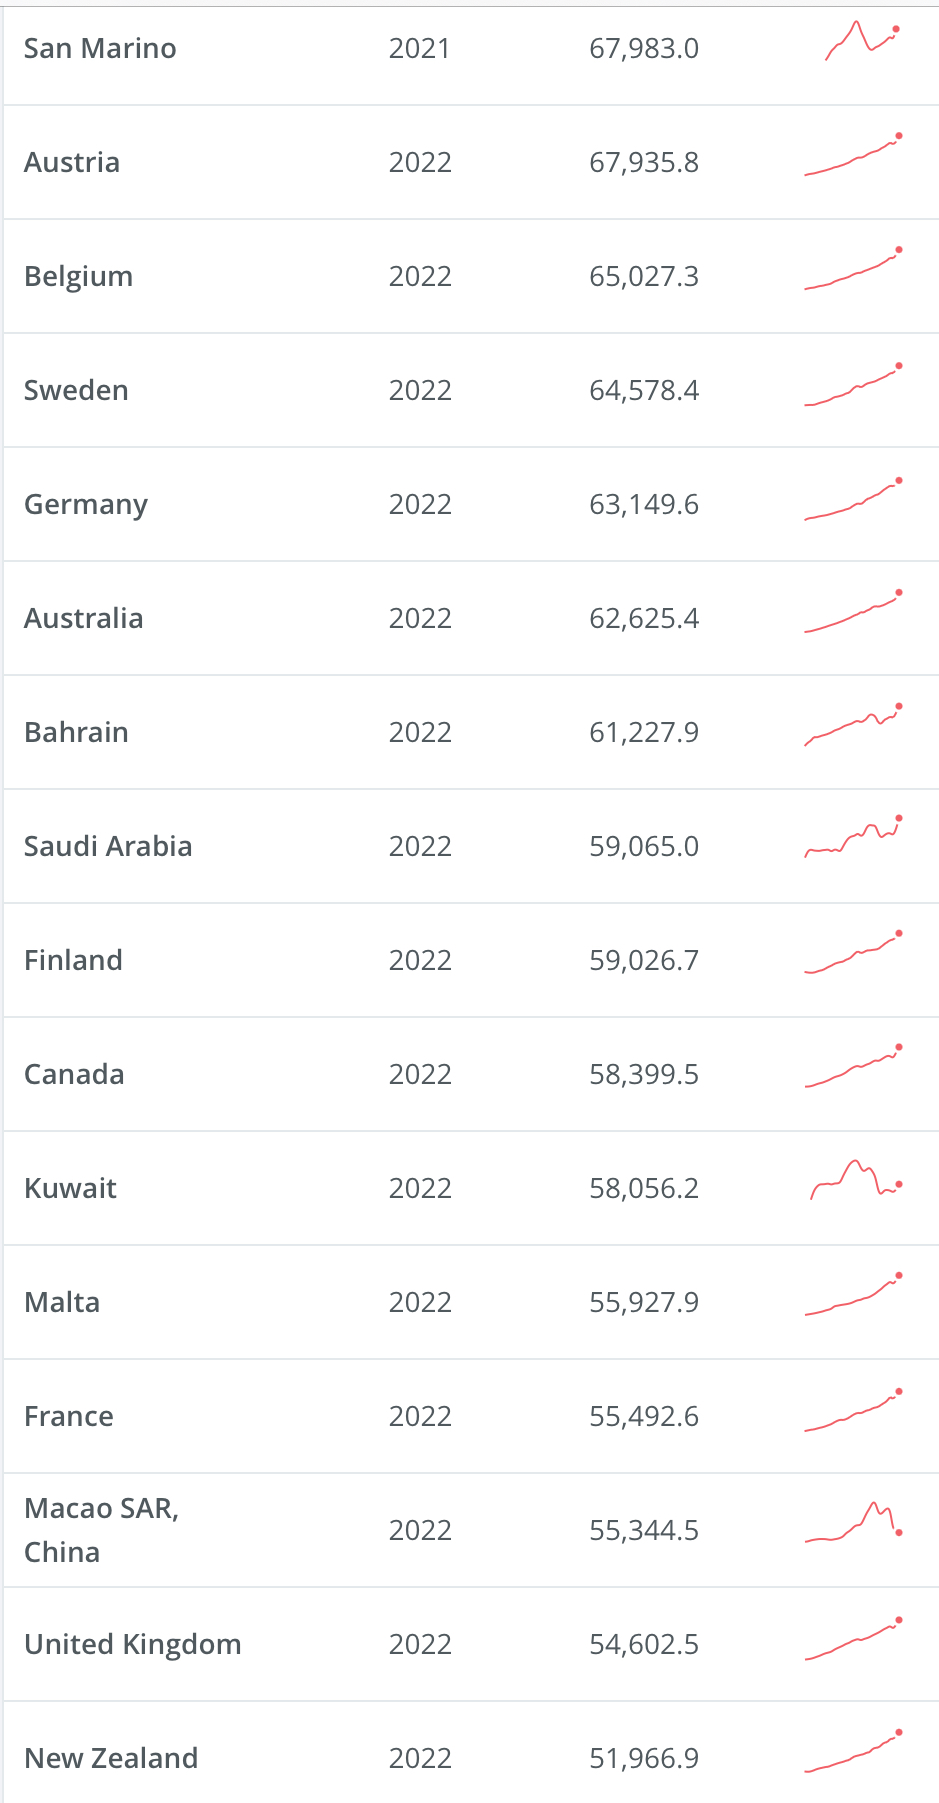This screenshot has width=939, height=1803.
Task: Click Kuwait's sparkline trend graph
Action: click(856, 1181)
